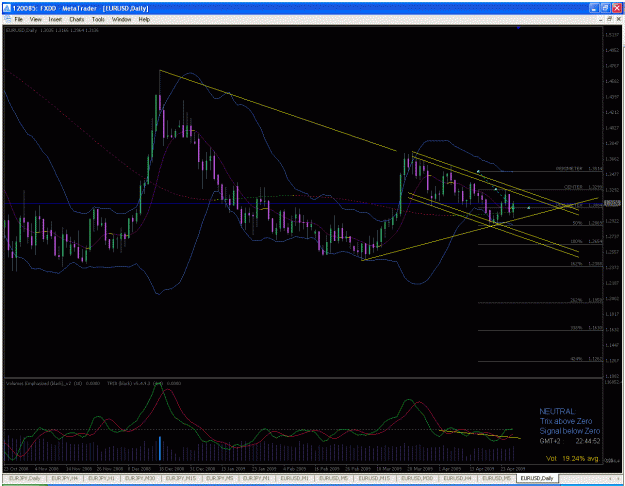Click the MetaTrader icon in the title bar
Viewport: 625px width, 486px height.
coord(6,8)
